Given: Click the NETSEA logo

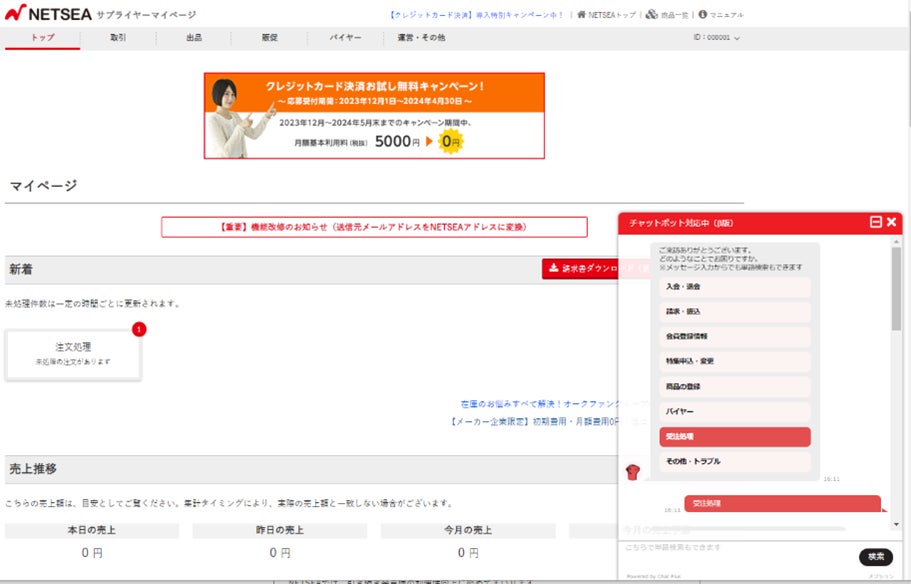Looking at the screenshot, I should point(48,13).
